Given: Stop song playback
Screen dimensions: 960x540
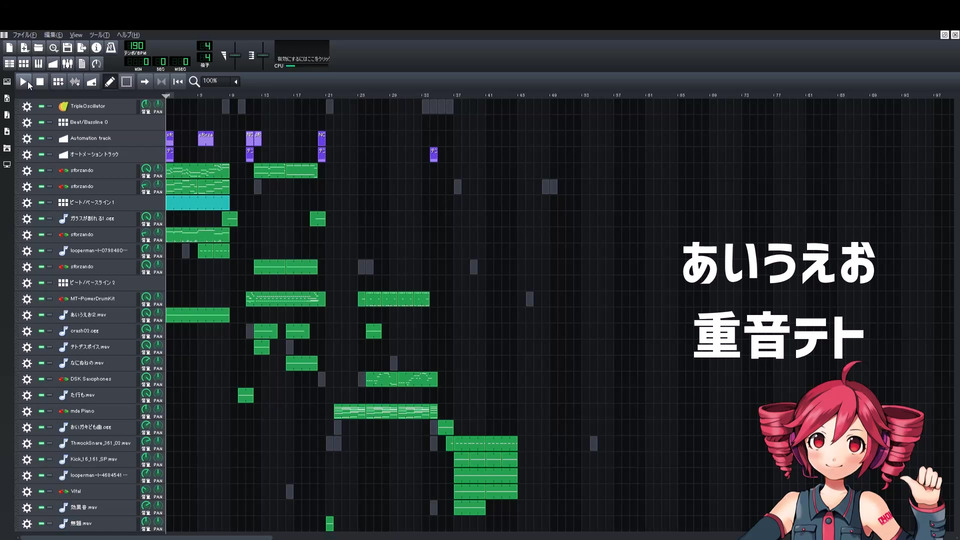Looking at the screenshot, I should click(40, 81).
